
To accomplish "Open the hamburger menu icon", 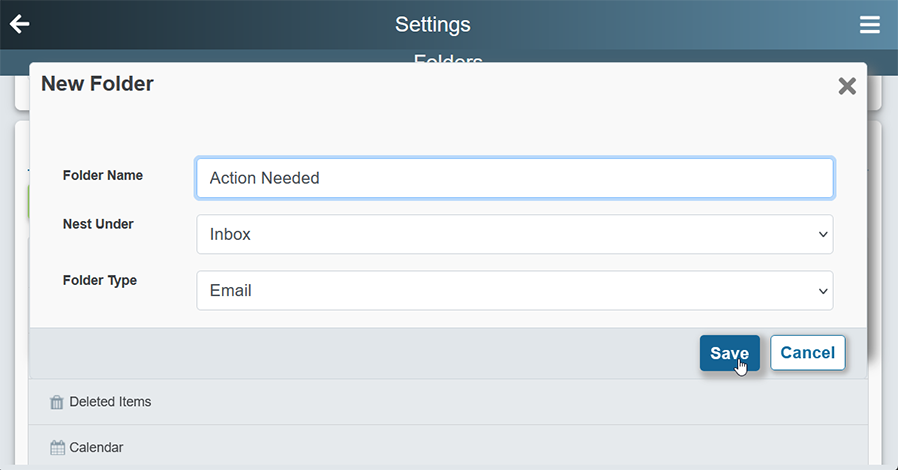I will [x=869, y=25].
